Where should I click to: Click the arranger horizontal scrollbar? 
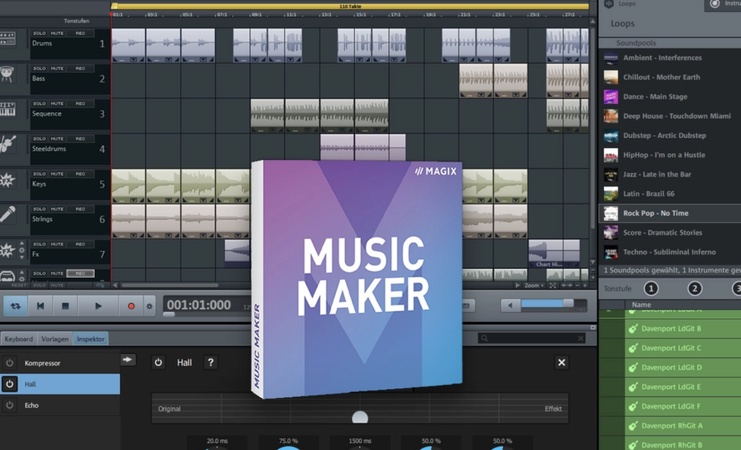170,285
